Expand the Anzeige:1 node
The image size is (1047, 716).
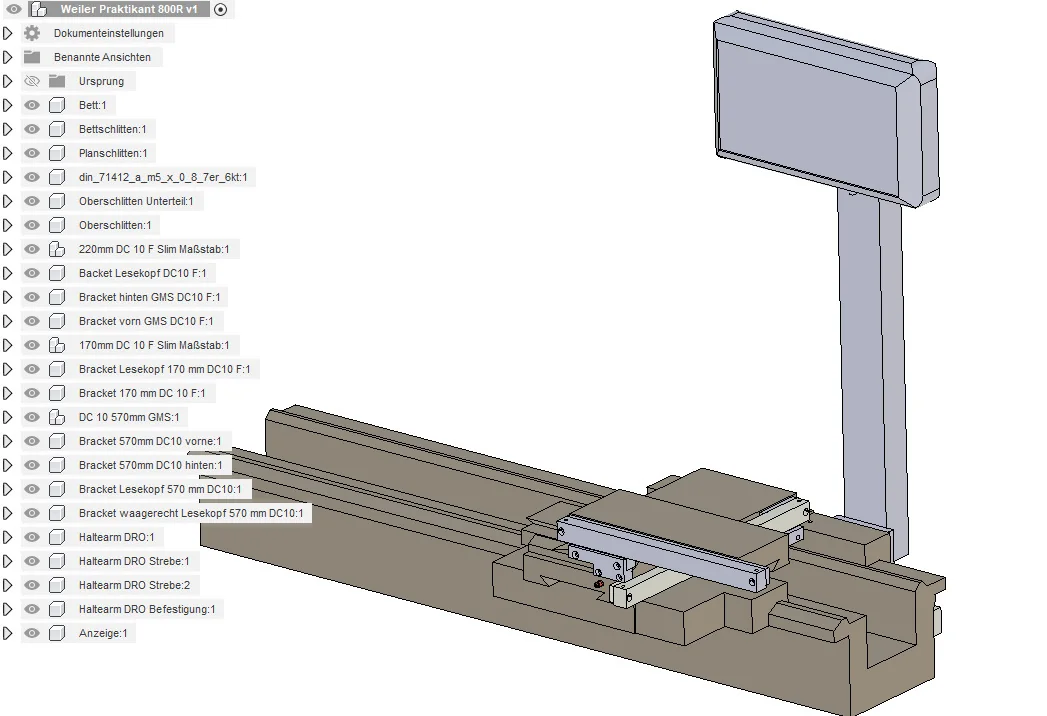click(x=7, y=633)
